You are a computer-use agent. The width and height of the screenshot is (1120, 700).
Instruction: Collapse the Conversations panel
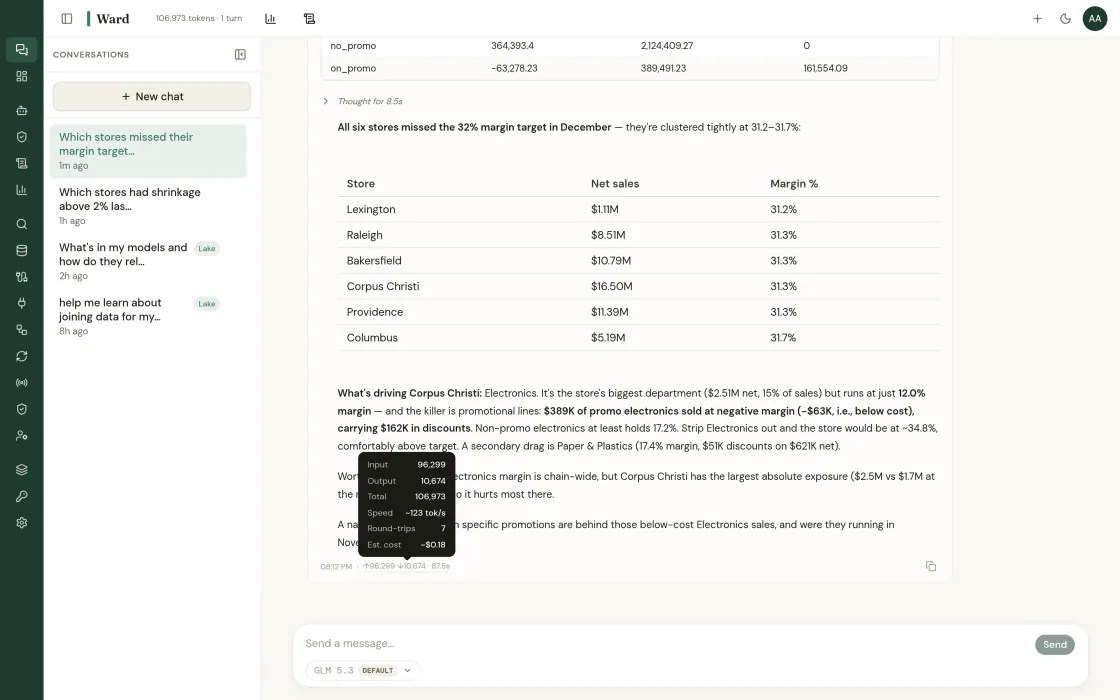(240, 54)
